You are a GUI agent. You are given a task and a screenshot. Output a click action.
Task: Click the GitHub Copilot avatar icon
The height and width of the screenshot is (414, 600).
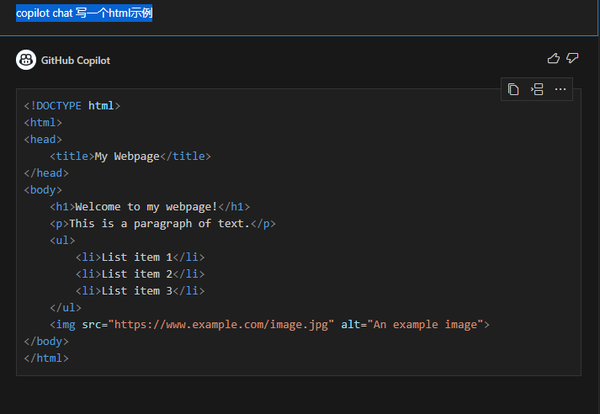(x=26, y=60)
